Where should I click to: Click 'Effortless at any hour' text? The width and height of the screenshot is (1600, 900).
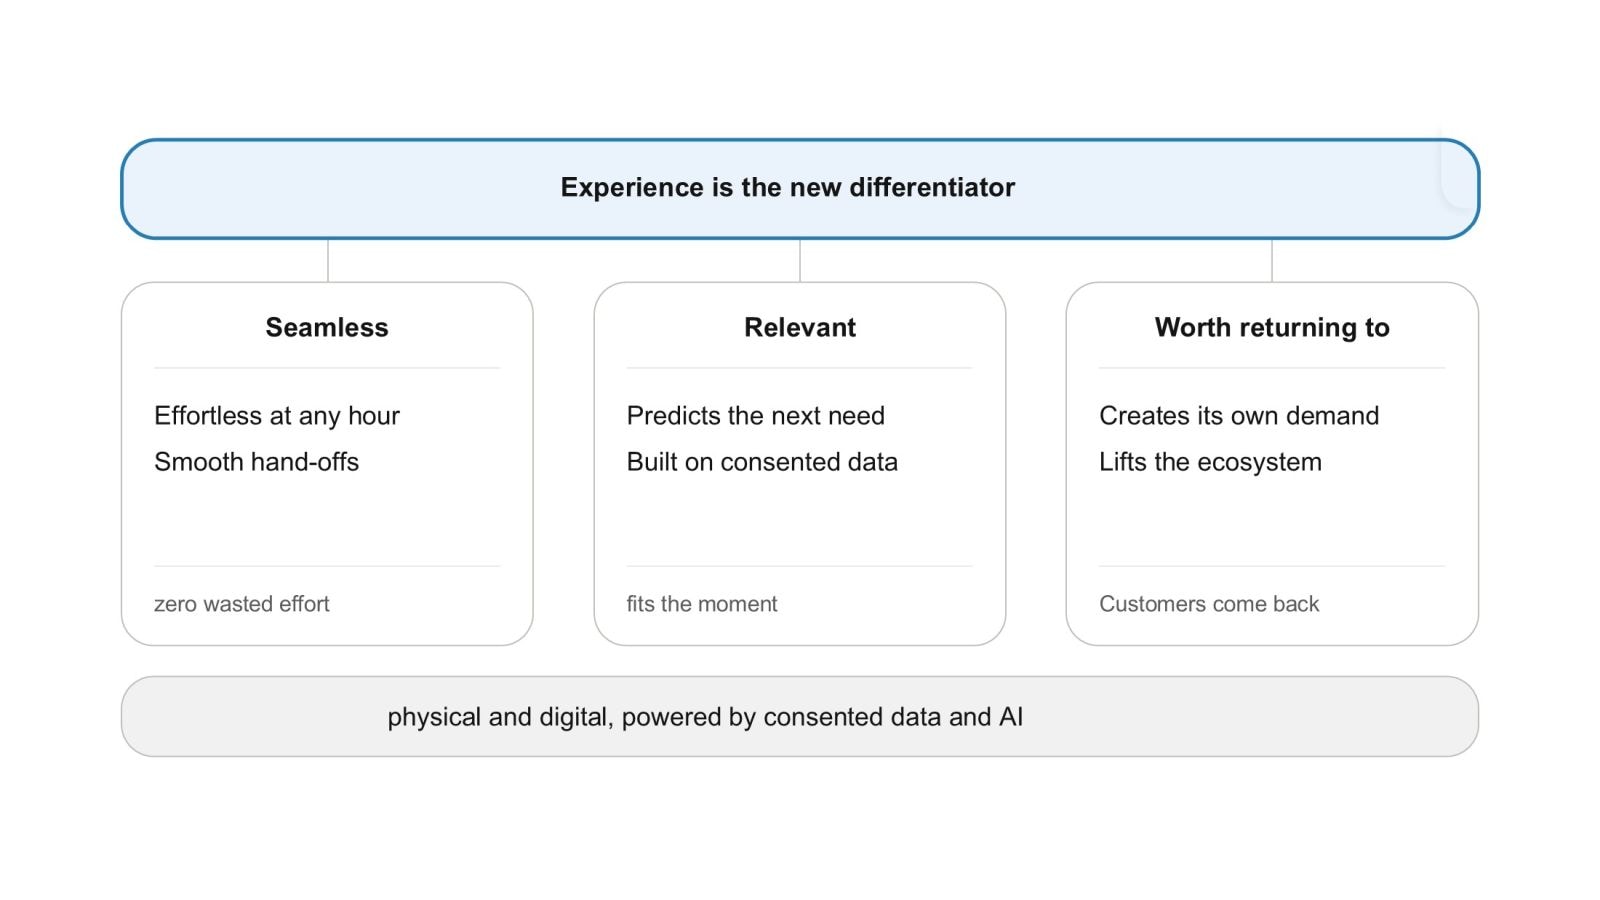(277, 416)
